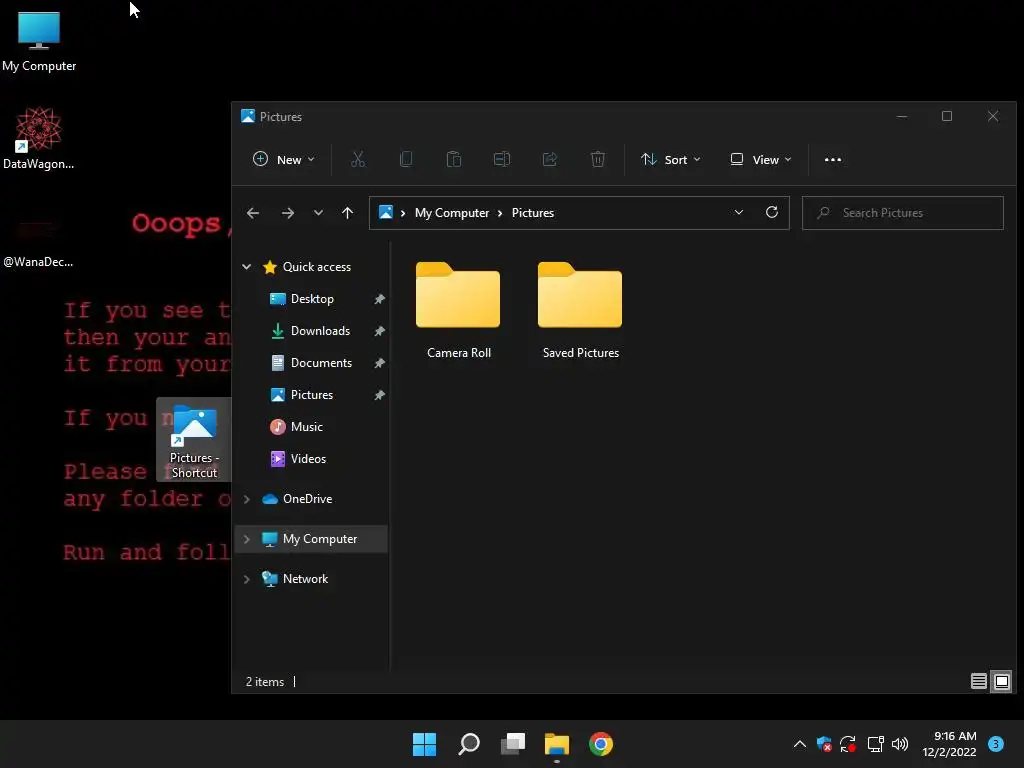Click the Cut scissors icon in toolbar
This screenshot has height=768, width=1024.
(x=358, y=159)
